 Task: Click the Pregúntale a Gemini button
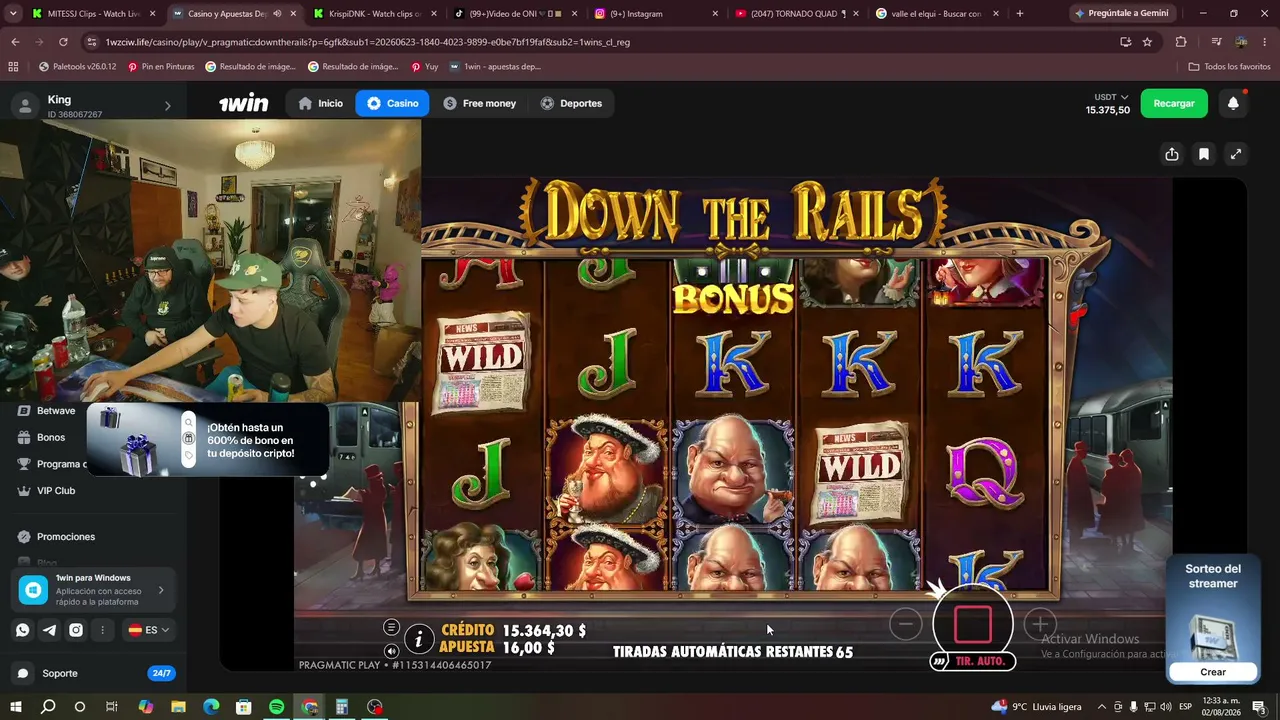click(1121, 14)
